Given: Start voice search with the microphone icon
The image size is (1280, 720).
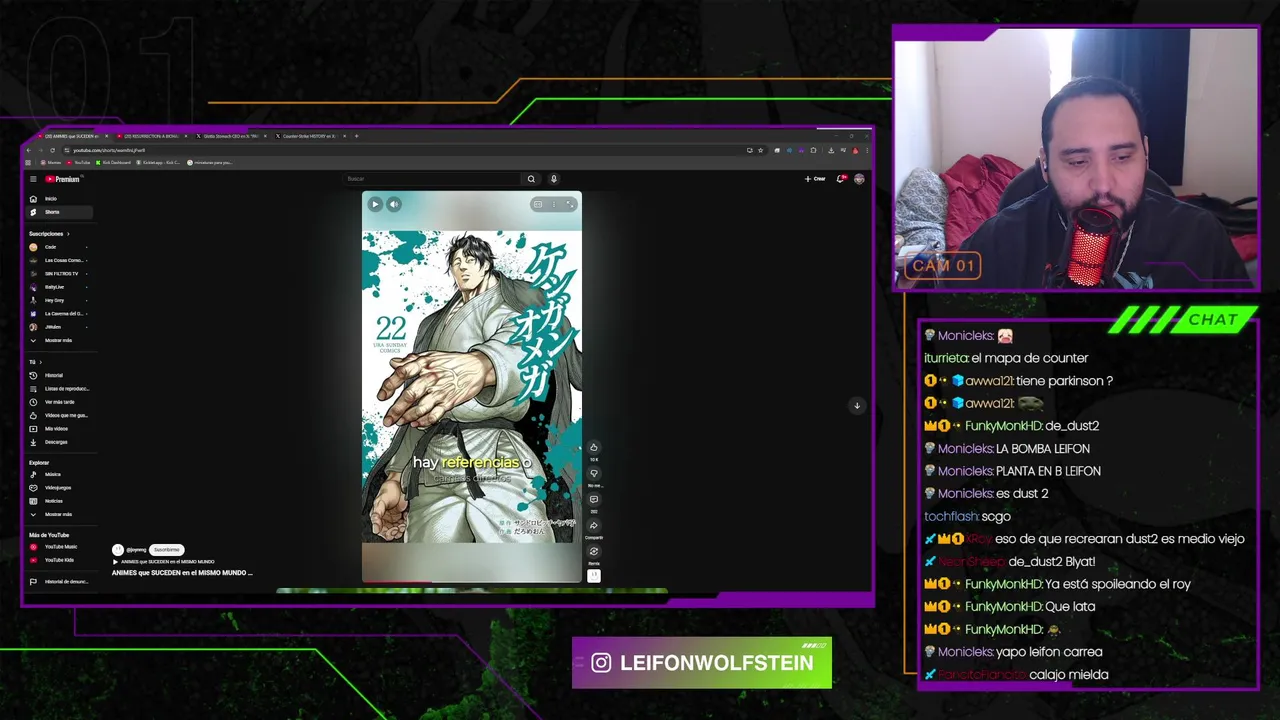Looking at the screenshot, I should [553, 179].
